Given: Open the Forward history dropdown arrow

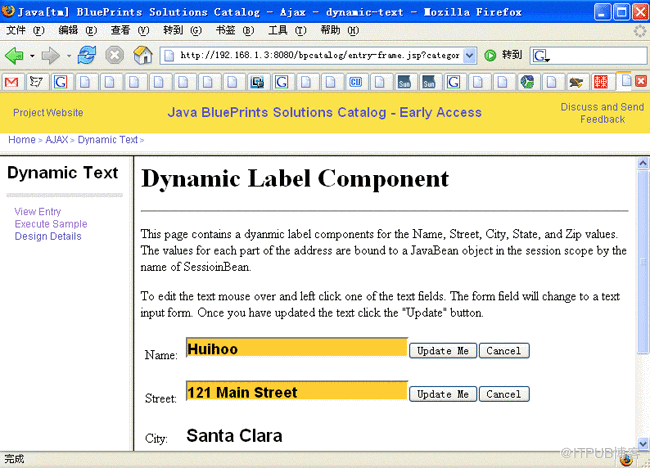Looking at the screenshot, I should point(69,56).
